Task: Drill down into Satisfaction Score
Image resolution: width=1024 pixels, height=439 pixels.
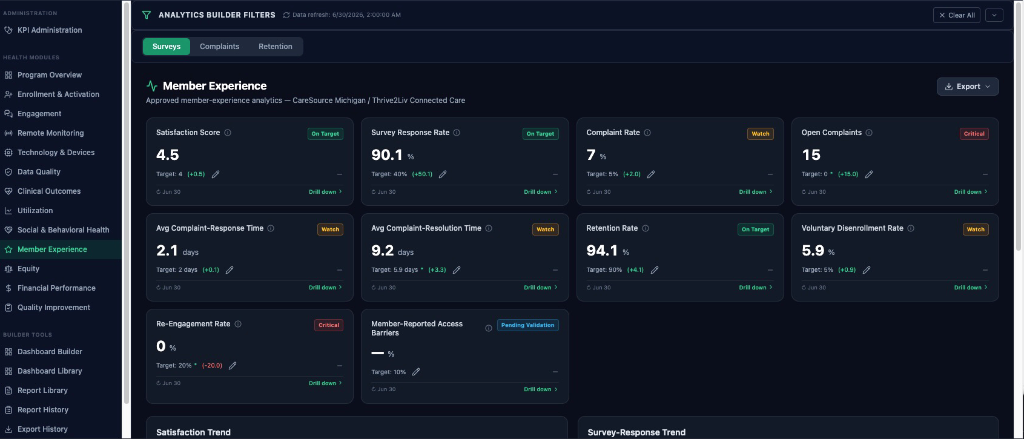Action: coord(325,192)
